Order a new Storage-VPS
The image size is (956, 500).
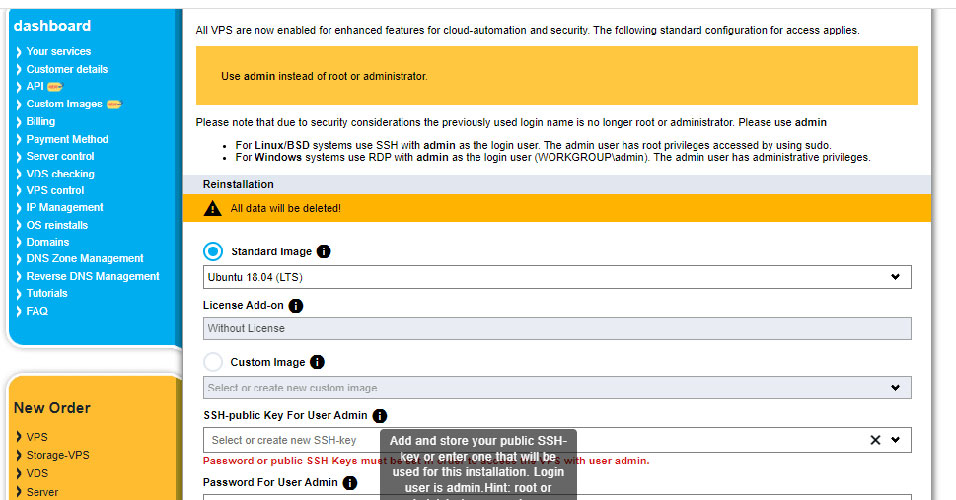(57, 455)
